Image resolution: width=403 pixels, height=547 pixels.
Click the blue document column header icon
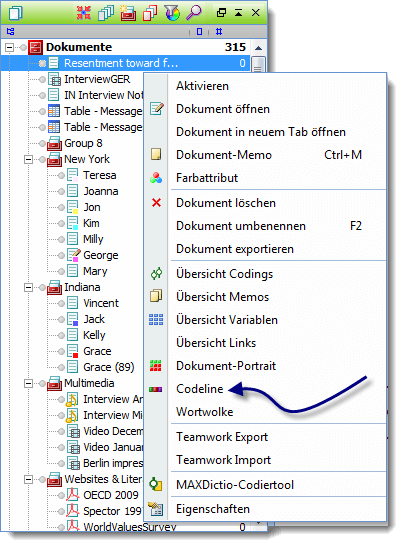pyautogui.click(x=199, y=32)
